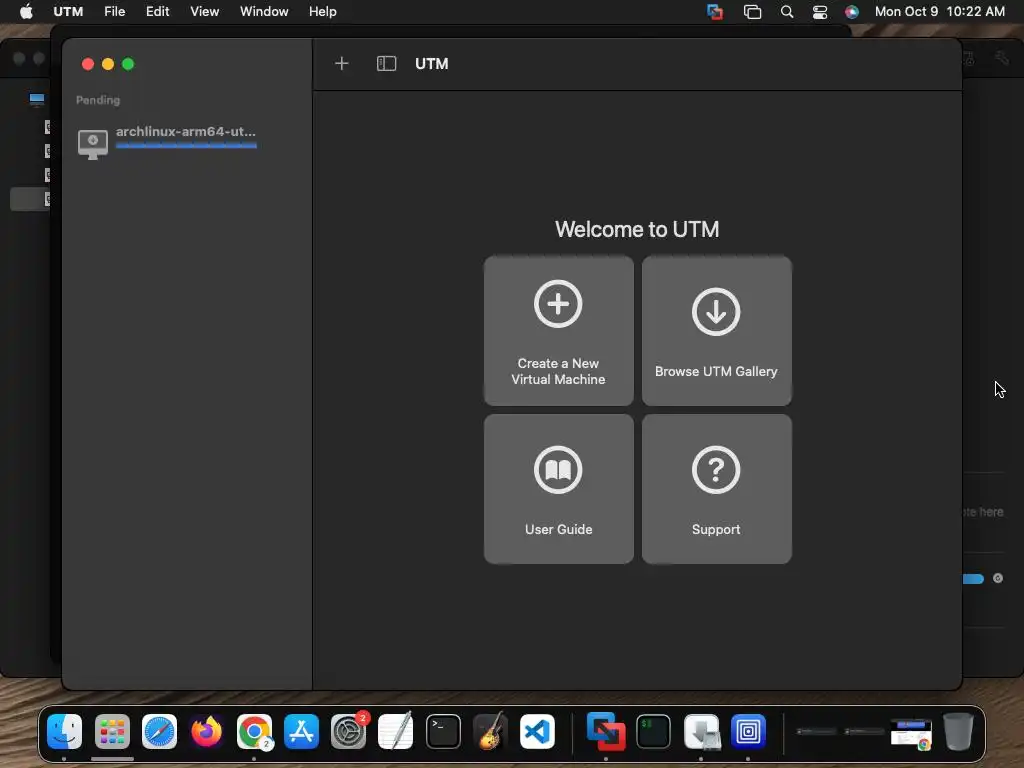Open Spotlight search
The width and height of the screenshot is (1024, 768).
[787, 12]
